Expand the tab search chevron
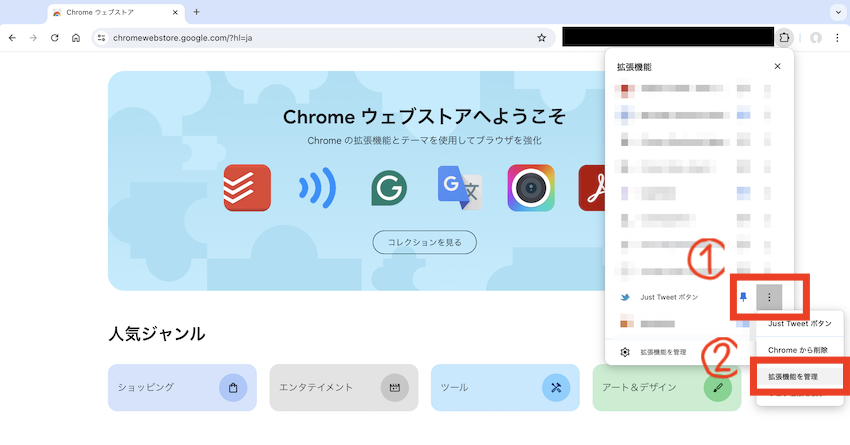The height and width of the screenshot is (445, 850). [838, 12]
